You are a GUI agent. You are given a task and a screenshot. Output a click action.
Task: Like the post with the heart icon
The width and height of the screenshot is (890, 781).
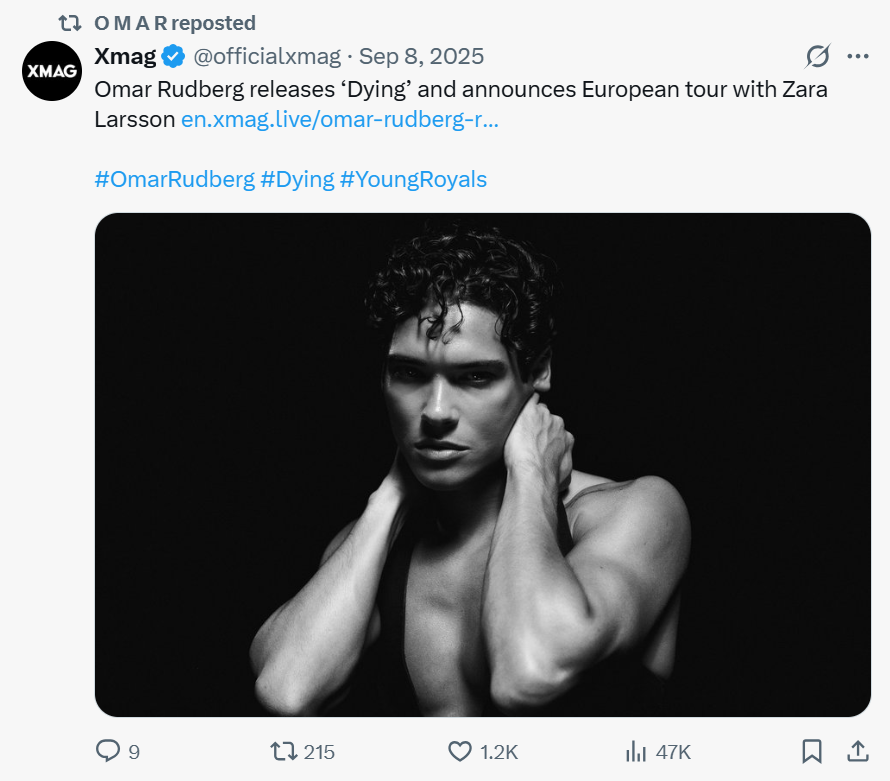pos(459,751)
